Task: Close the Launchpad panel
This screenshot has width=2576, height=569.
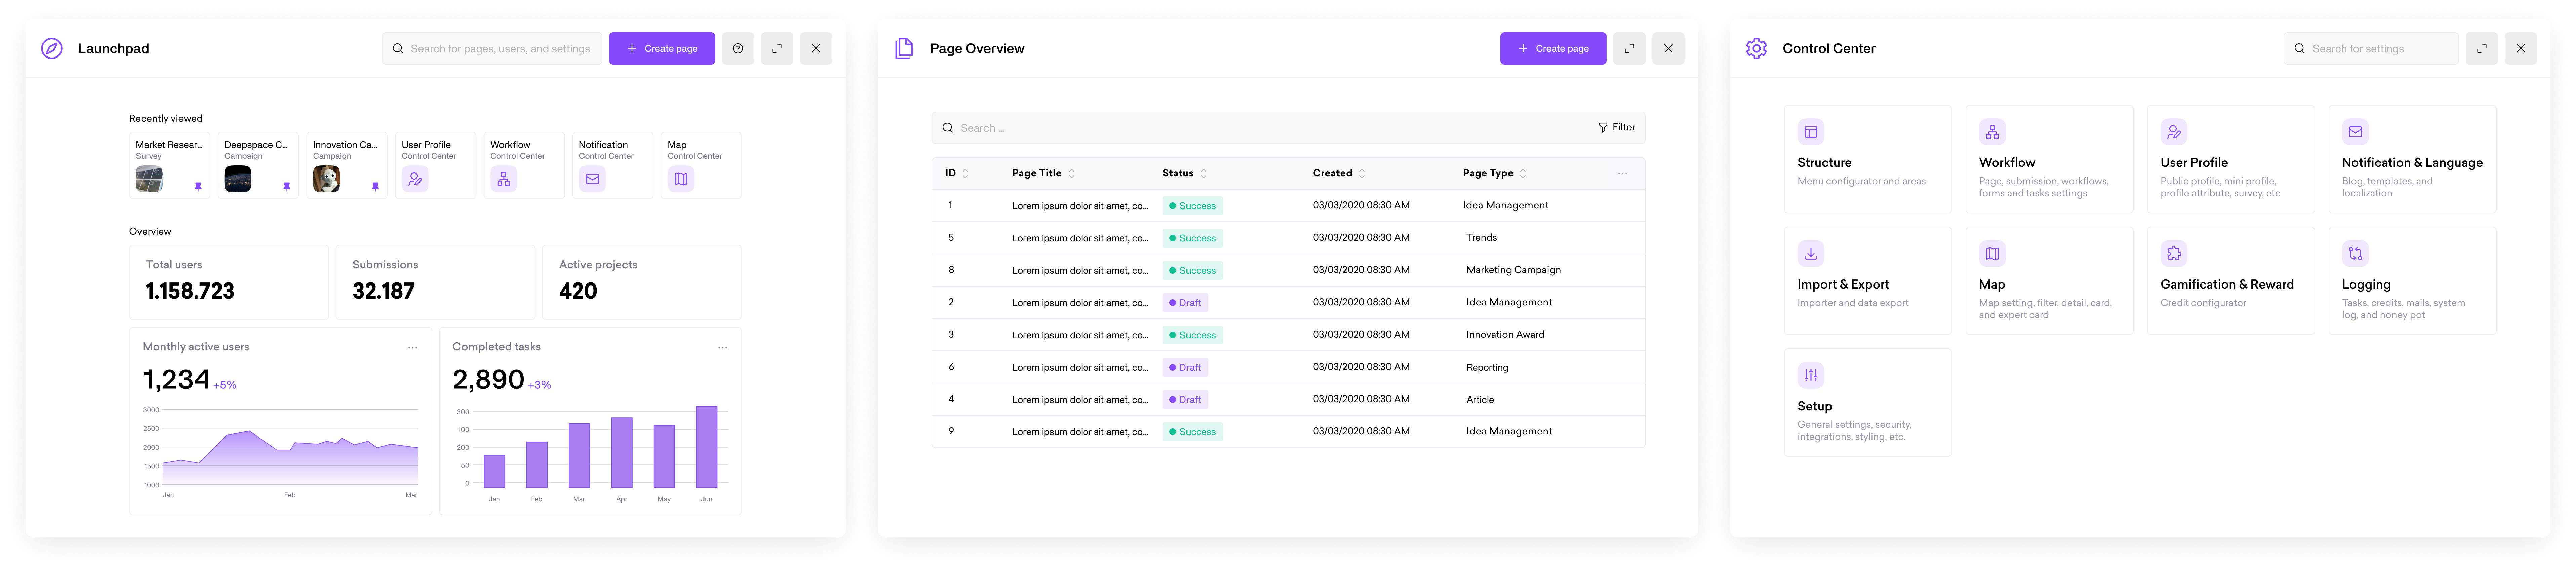Action: pos(816,48)
